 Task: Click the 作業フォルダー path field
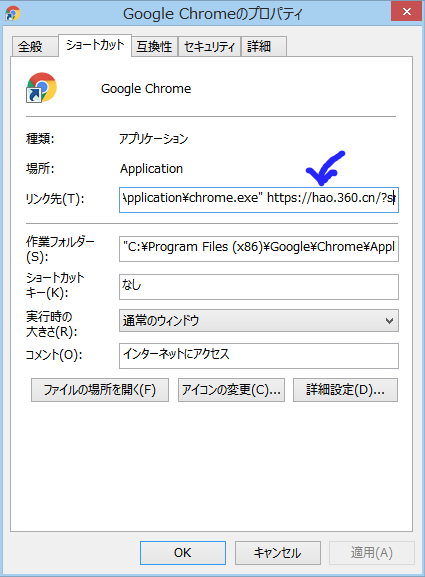click(x=259, y=249)
